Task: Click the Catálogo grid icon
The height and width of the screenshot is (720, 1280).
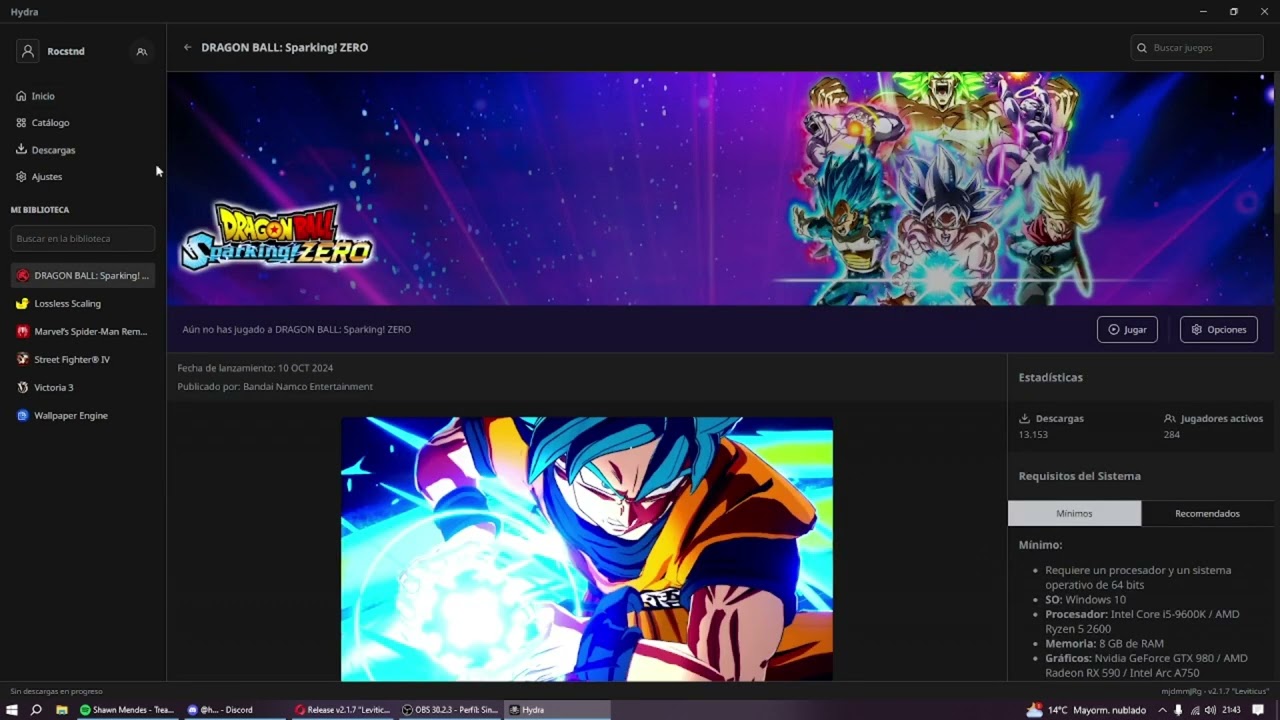Action: pyautogui.click(x=21, y=123)
